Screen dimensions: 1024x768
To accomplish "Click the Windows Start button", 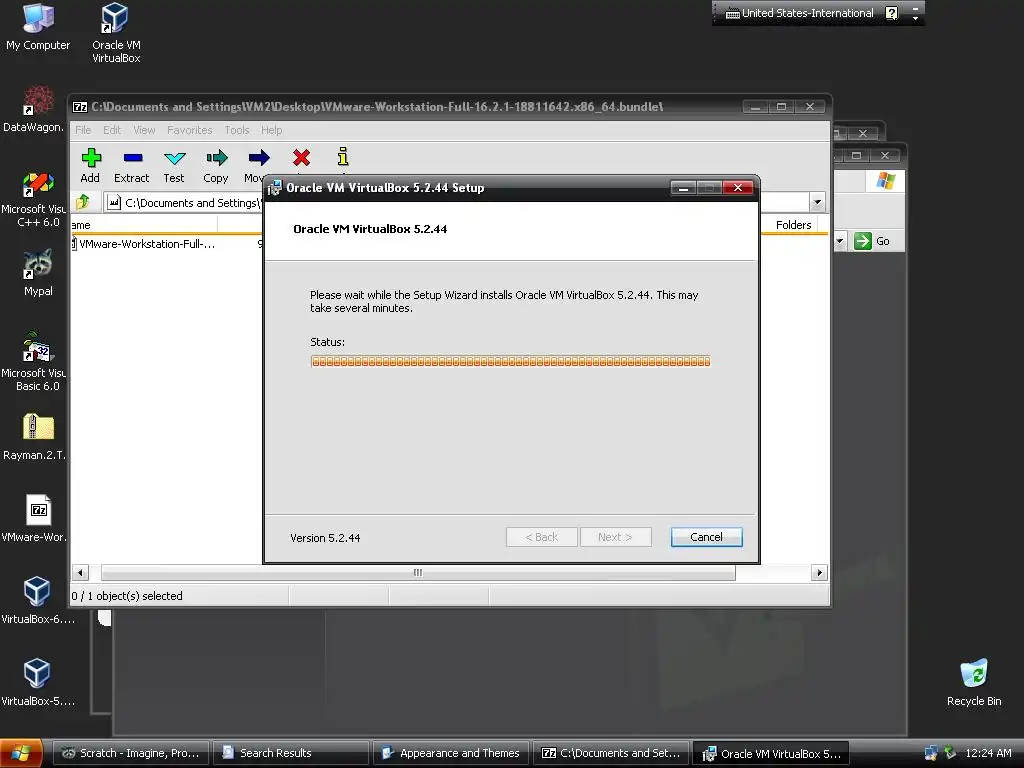I will [x=21, y=753].
